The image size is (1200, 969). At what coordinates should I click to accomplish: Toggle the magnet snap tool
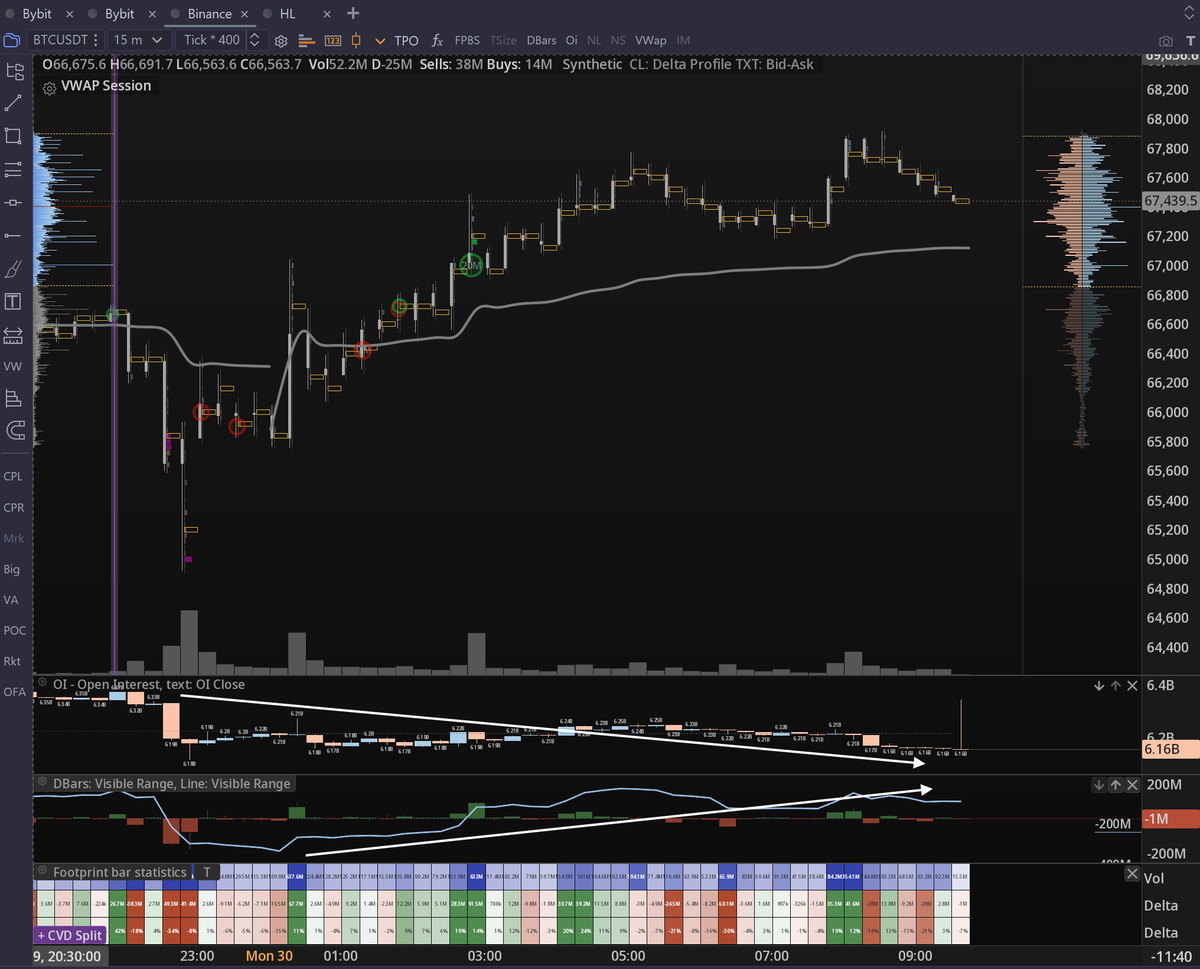coord(14,431)
